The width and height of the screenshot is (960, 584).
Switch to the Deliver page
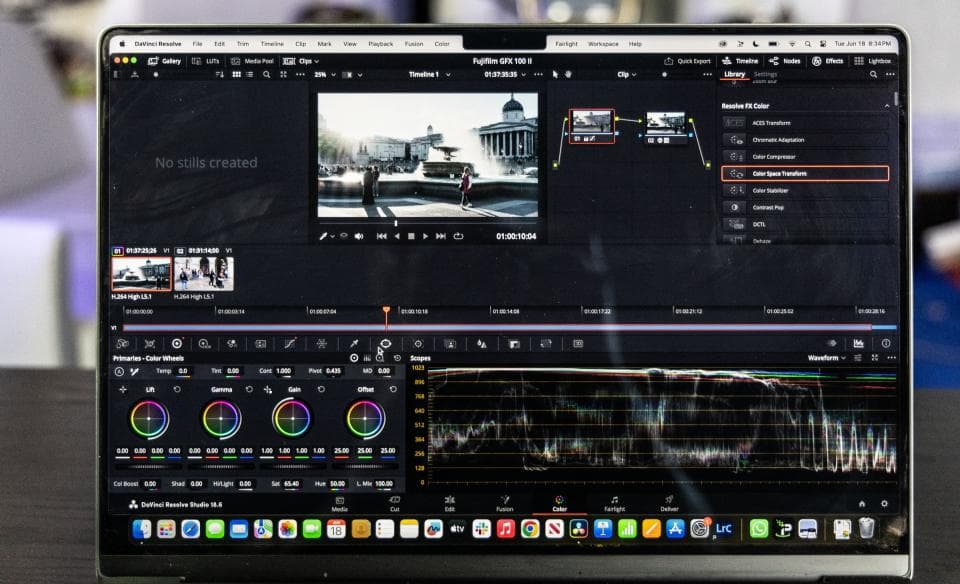(x=669, y=504)
